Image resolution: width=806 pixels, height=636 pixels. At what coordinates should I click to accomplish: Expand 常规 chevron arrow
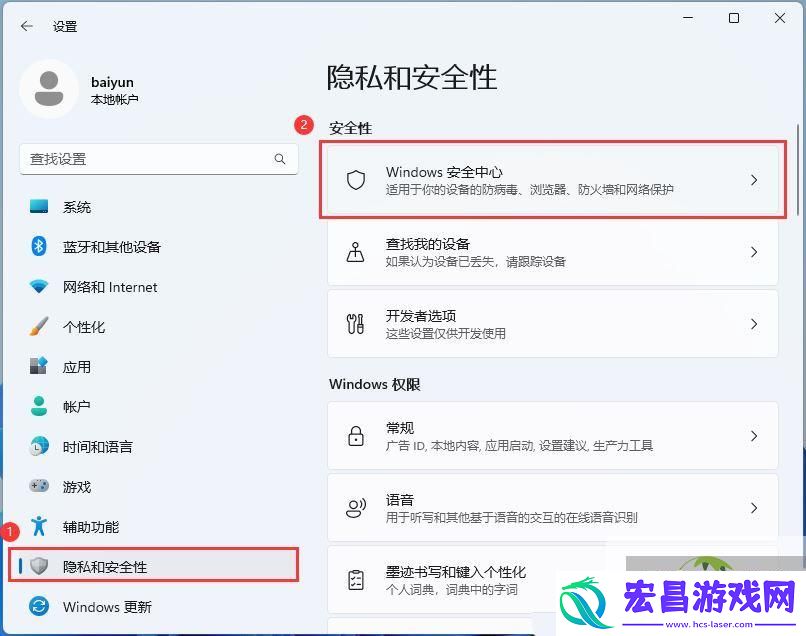click(754, 436)
